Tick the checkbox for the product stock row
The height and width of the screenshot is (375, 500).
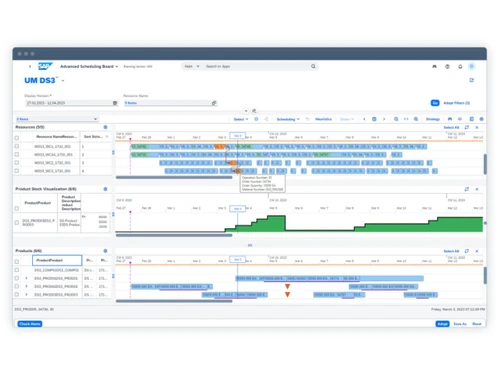17,222
